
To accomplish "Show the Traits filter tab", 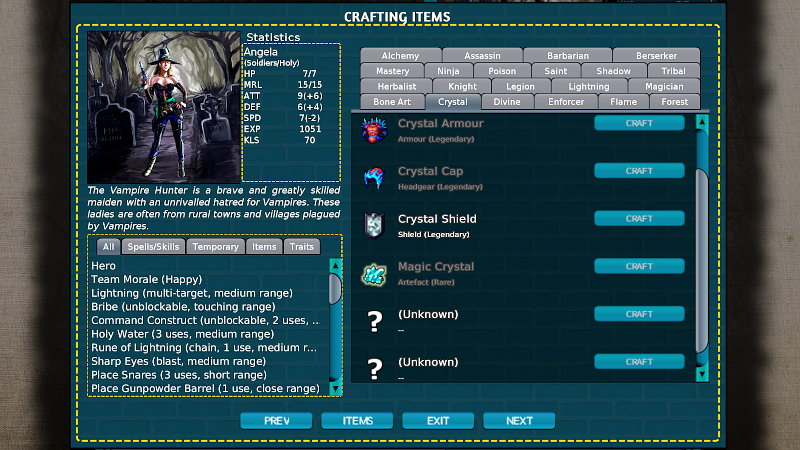I will [300, 247].
